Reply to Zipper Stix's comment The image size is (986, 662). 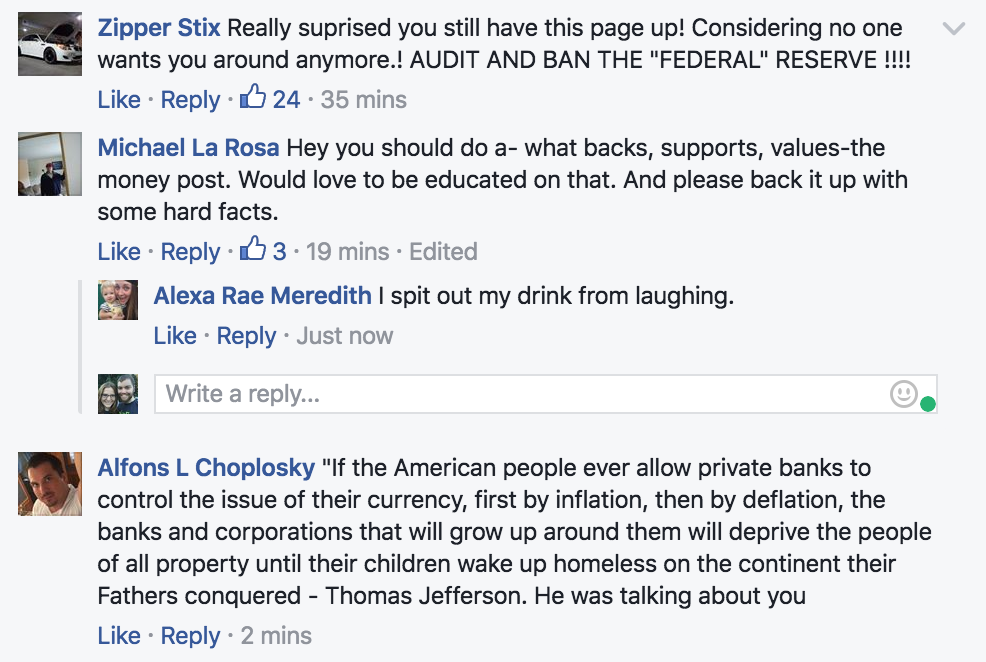(x=190, y=100)
